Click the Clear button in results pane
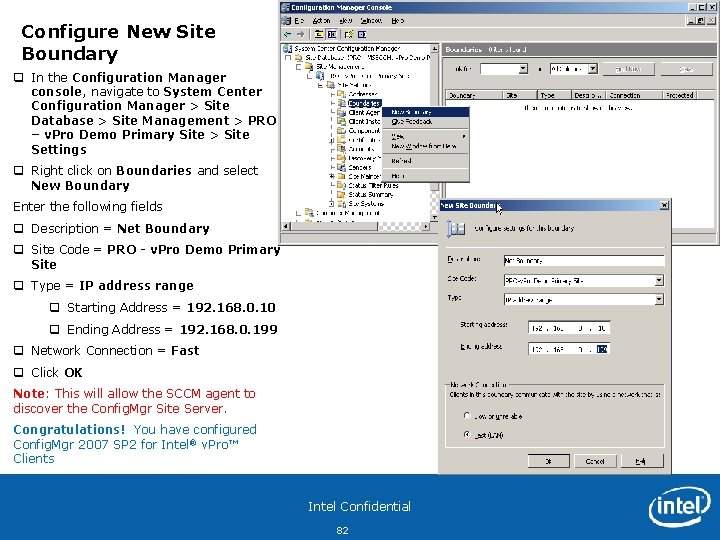The height and width of the screenshot is (540, 720). coord(686,69)
